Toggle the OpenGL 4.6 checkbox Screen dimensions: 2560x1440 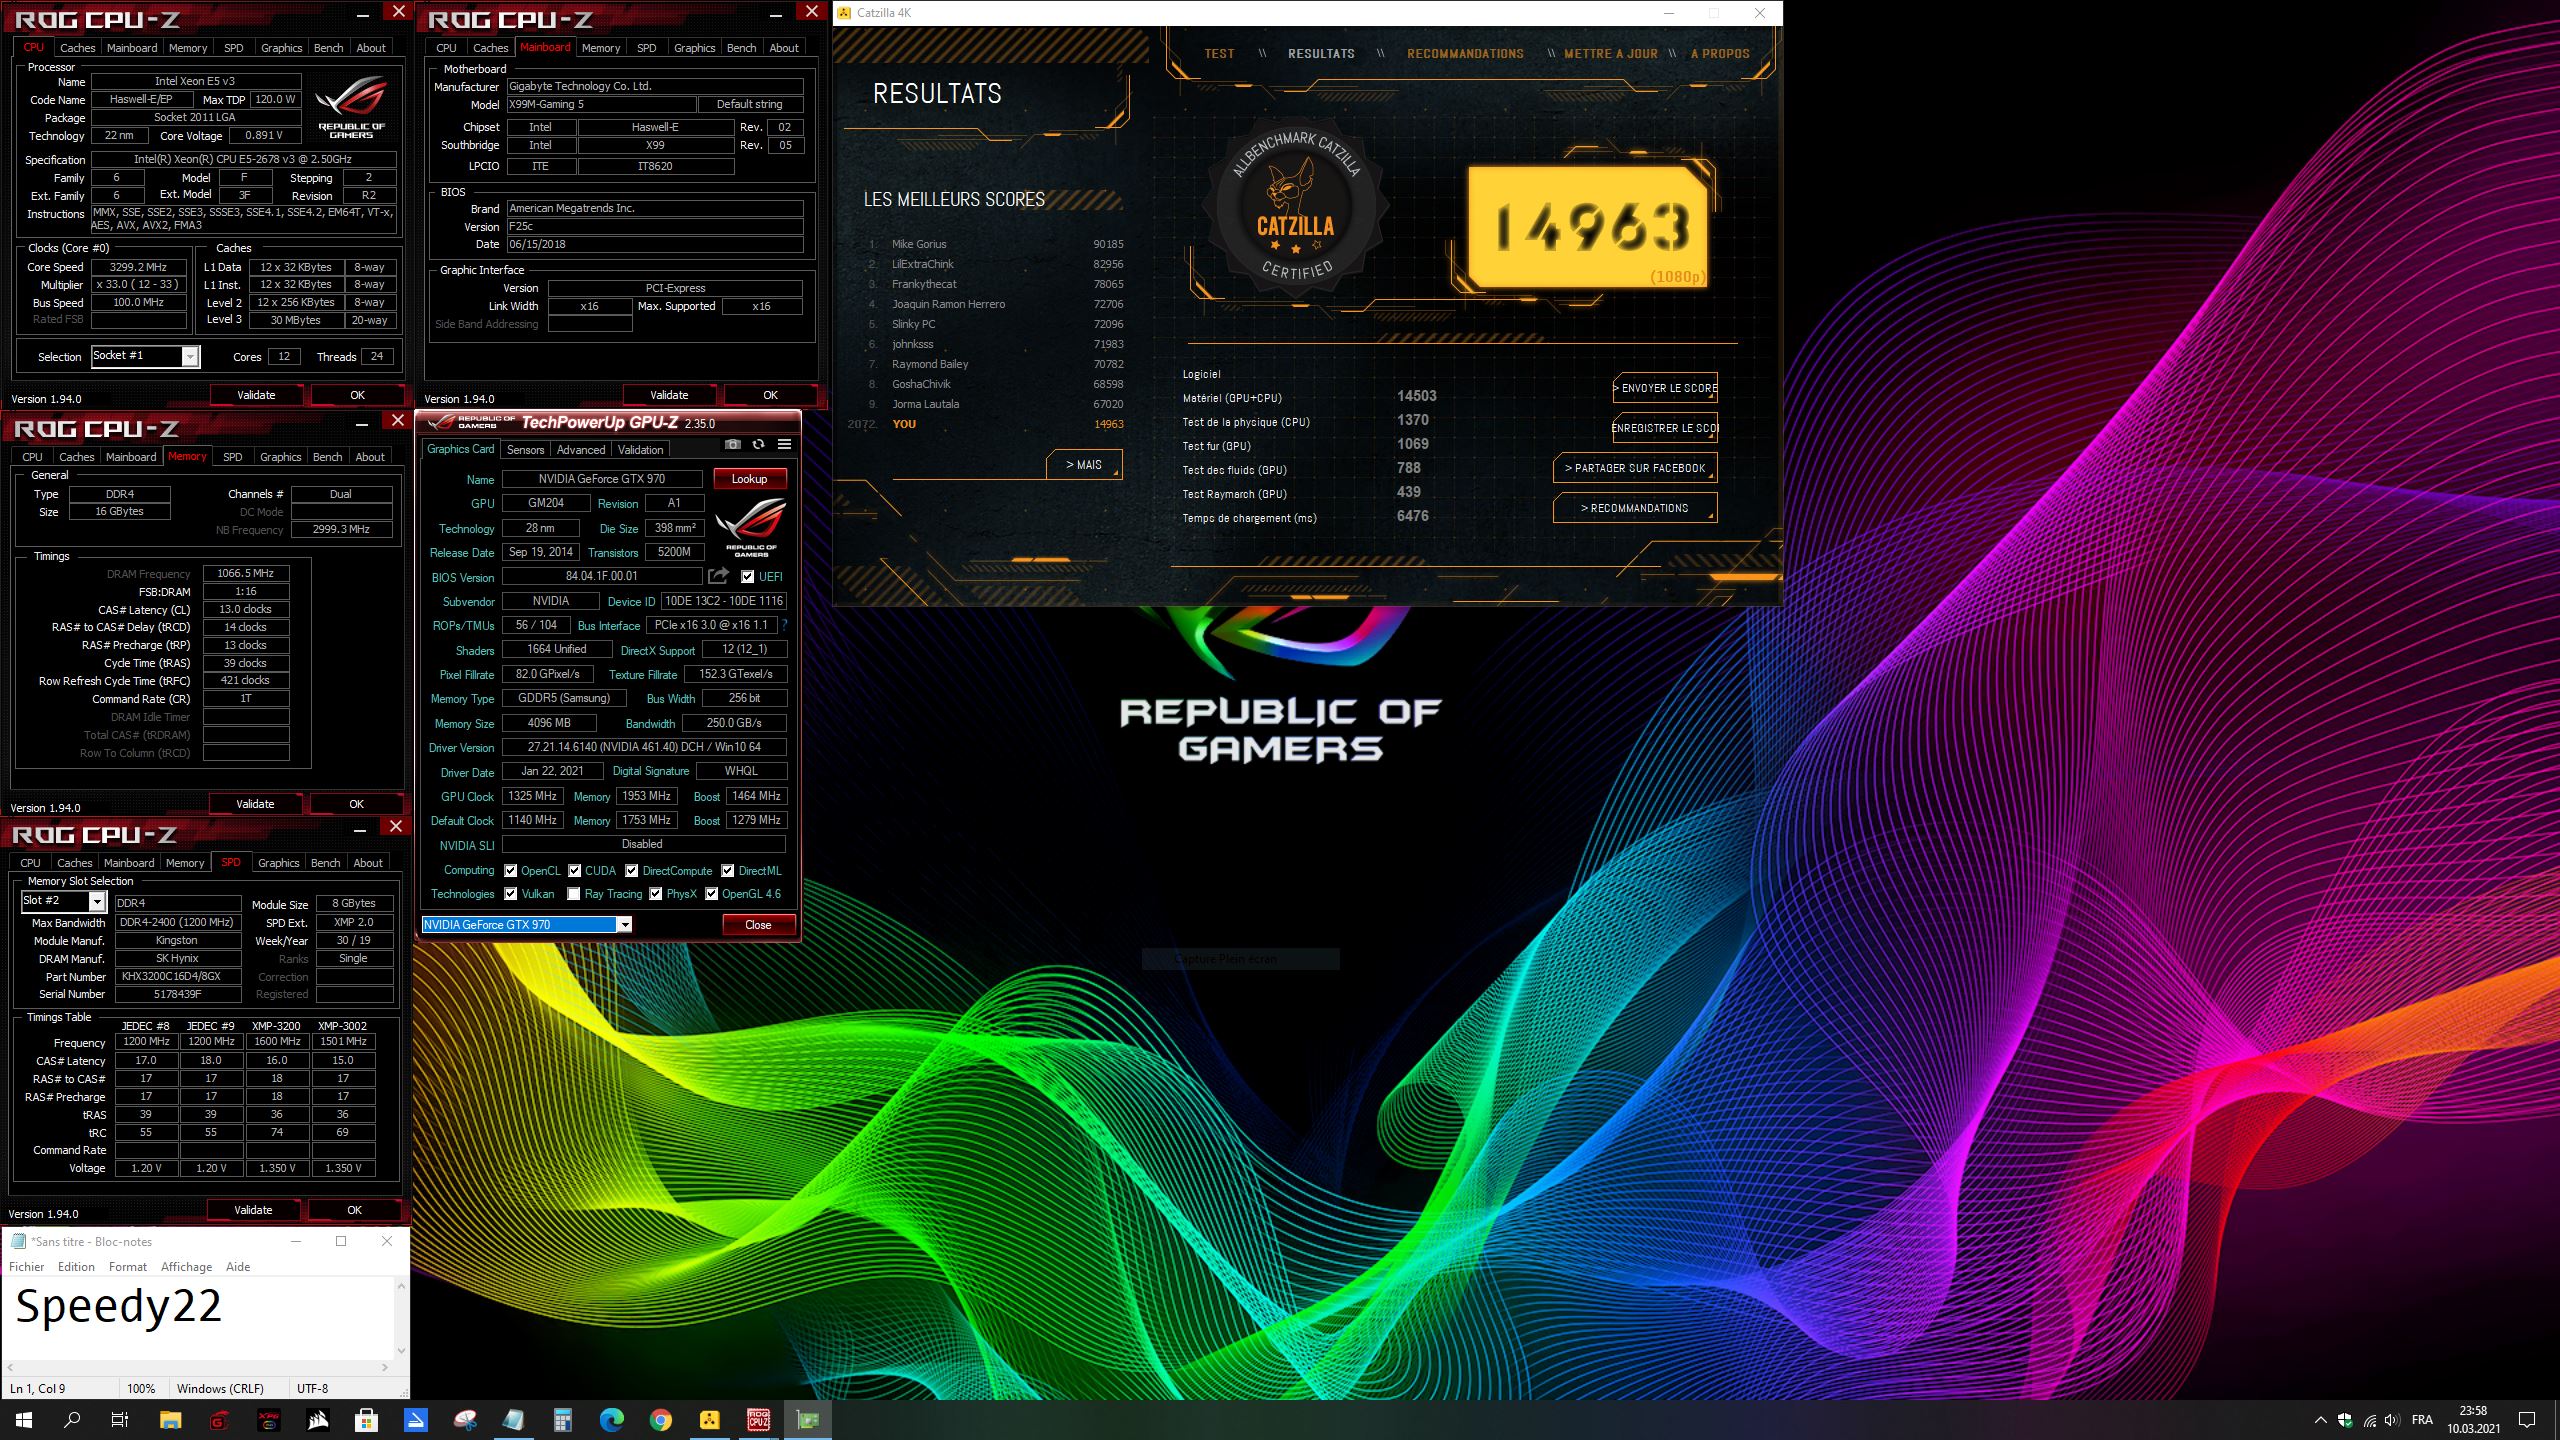(711, 893)
